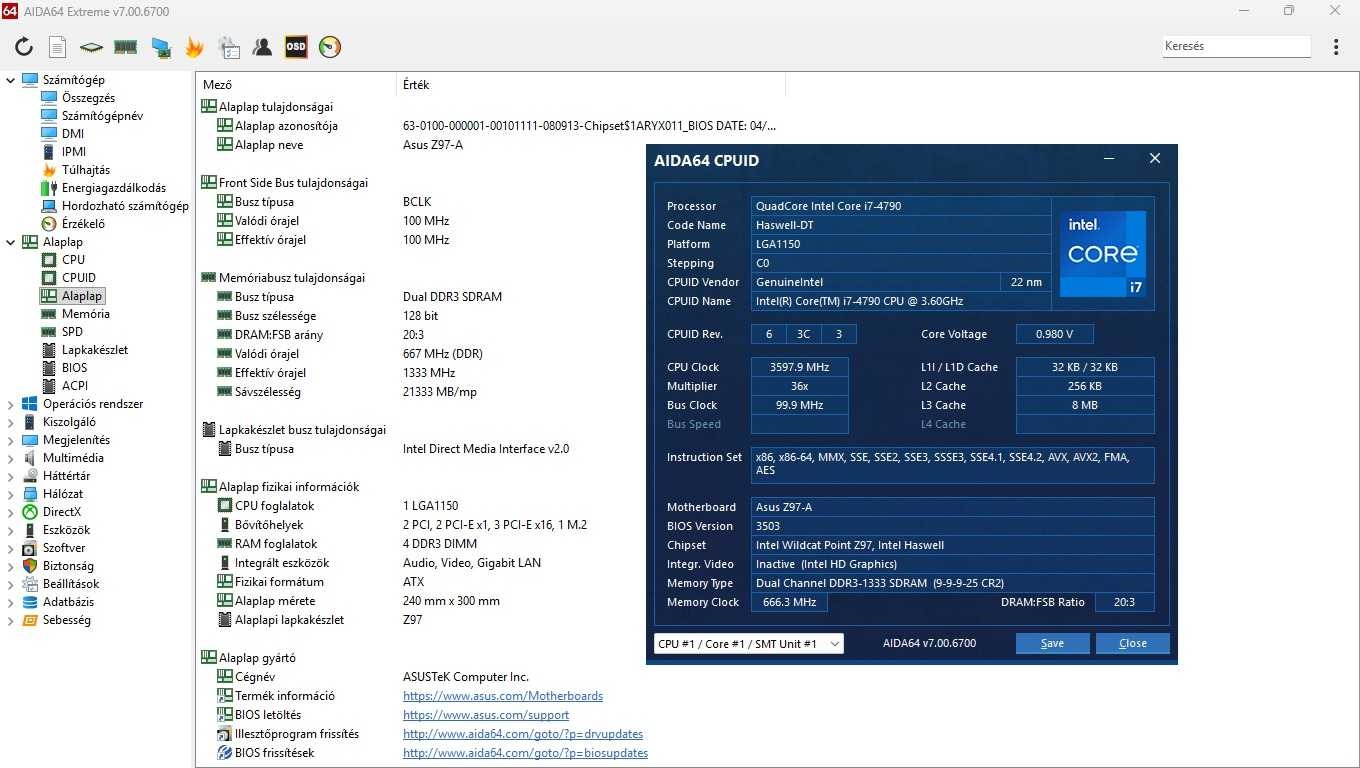Open asus.com support link

tap(486, 715)
